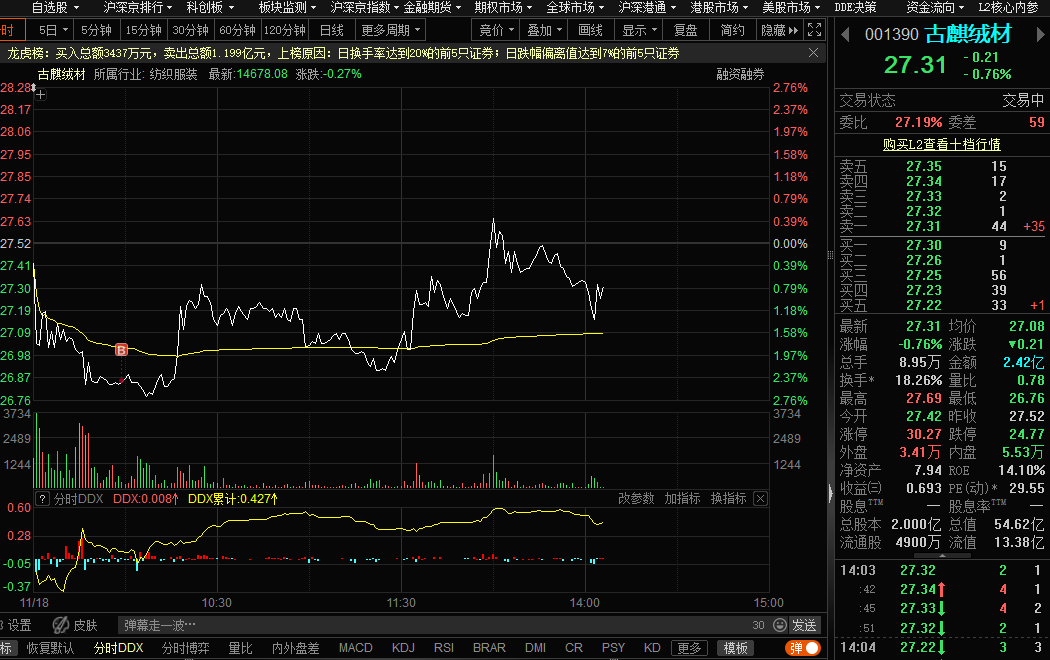The width and height of the screenshot is (1050, 660).
Task: Click 更多 for more indicators
Action: tap(689, 648)
